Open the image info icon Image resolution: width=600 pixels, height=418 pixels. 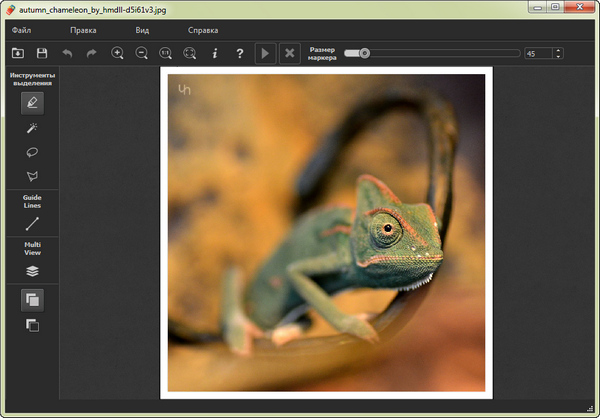pos(214,53)
